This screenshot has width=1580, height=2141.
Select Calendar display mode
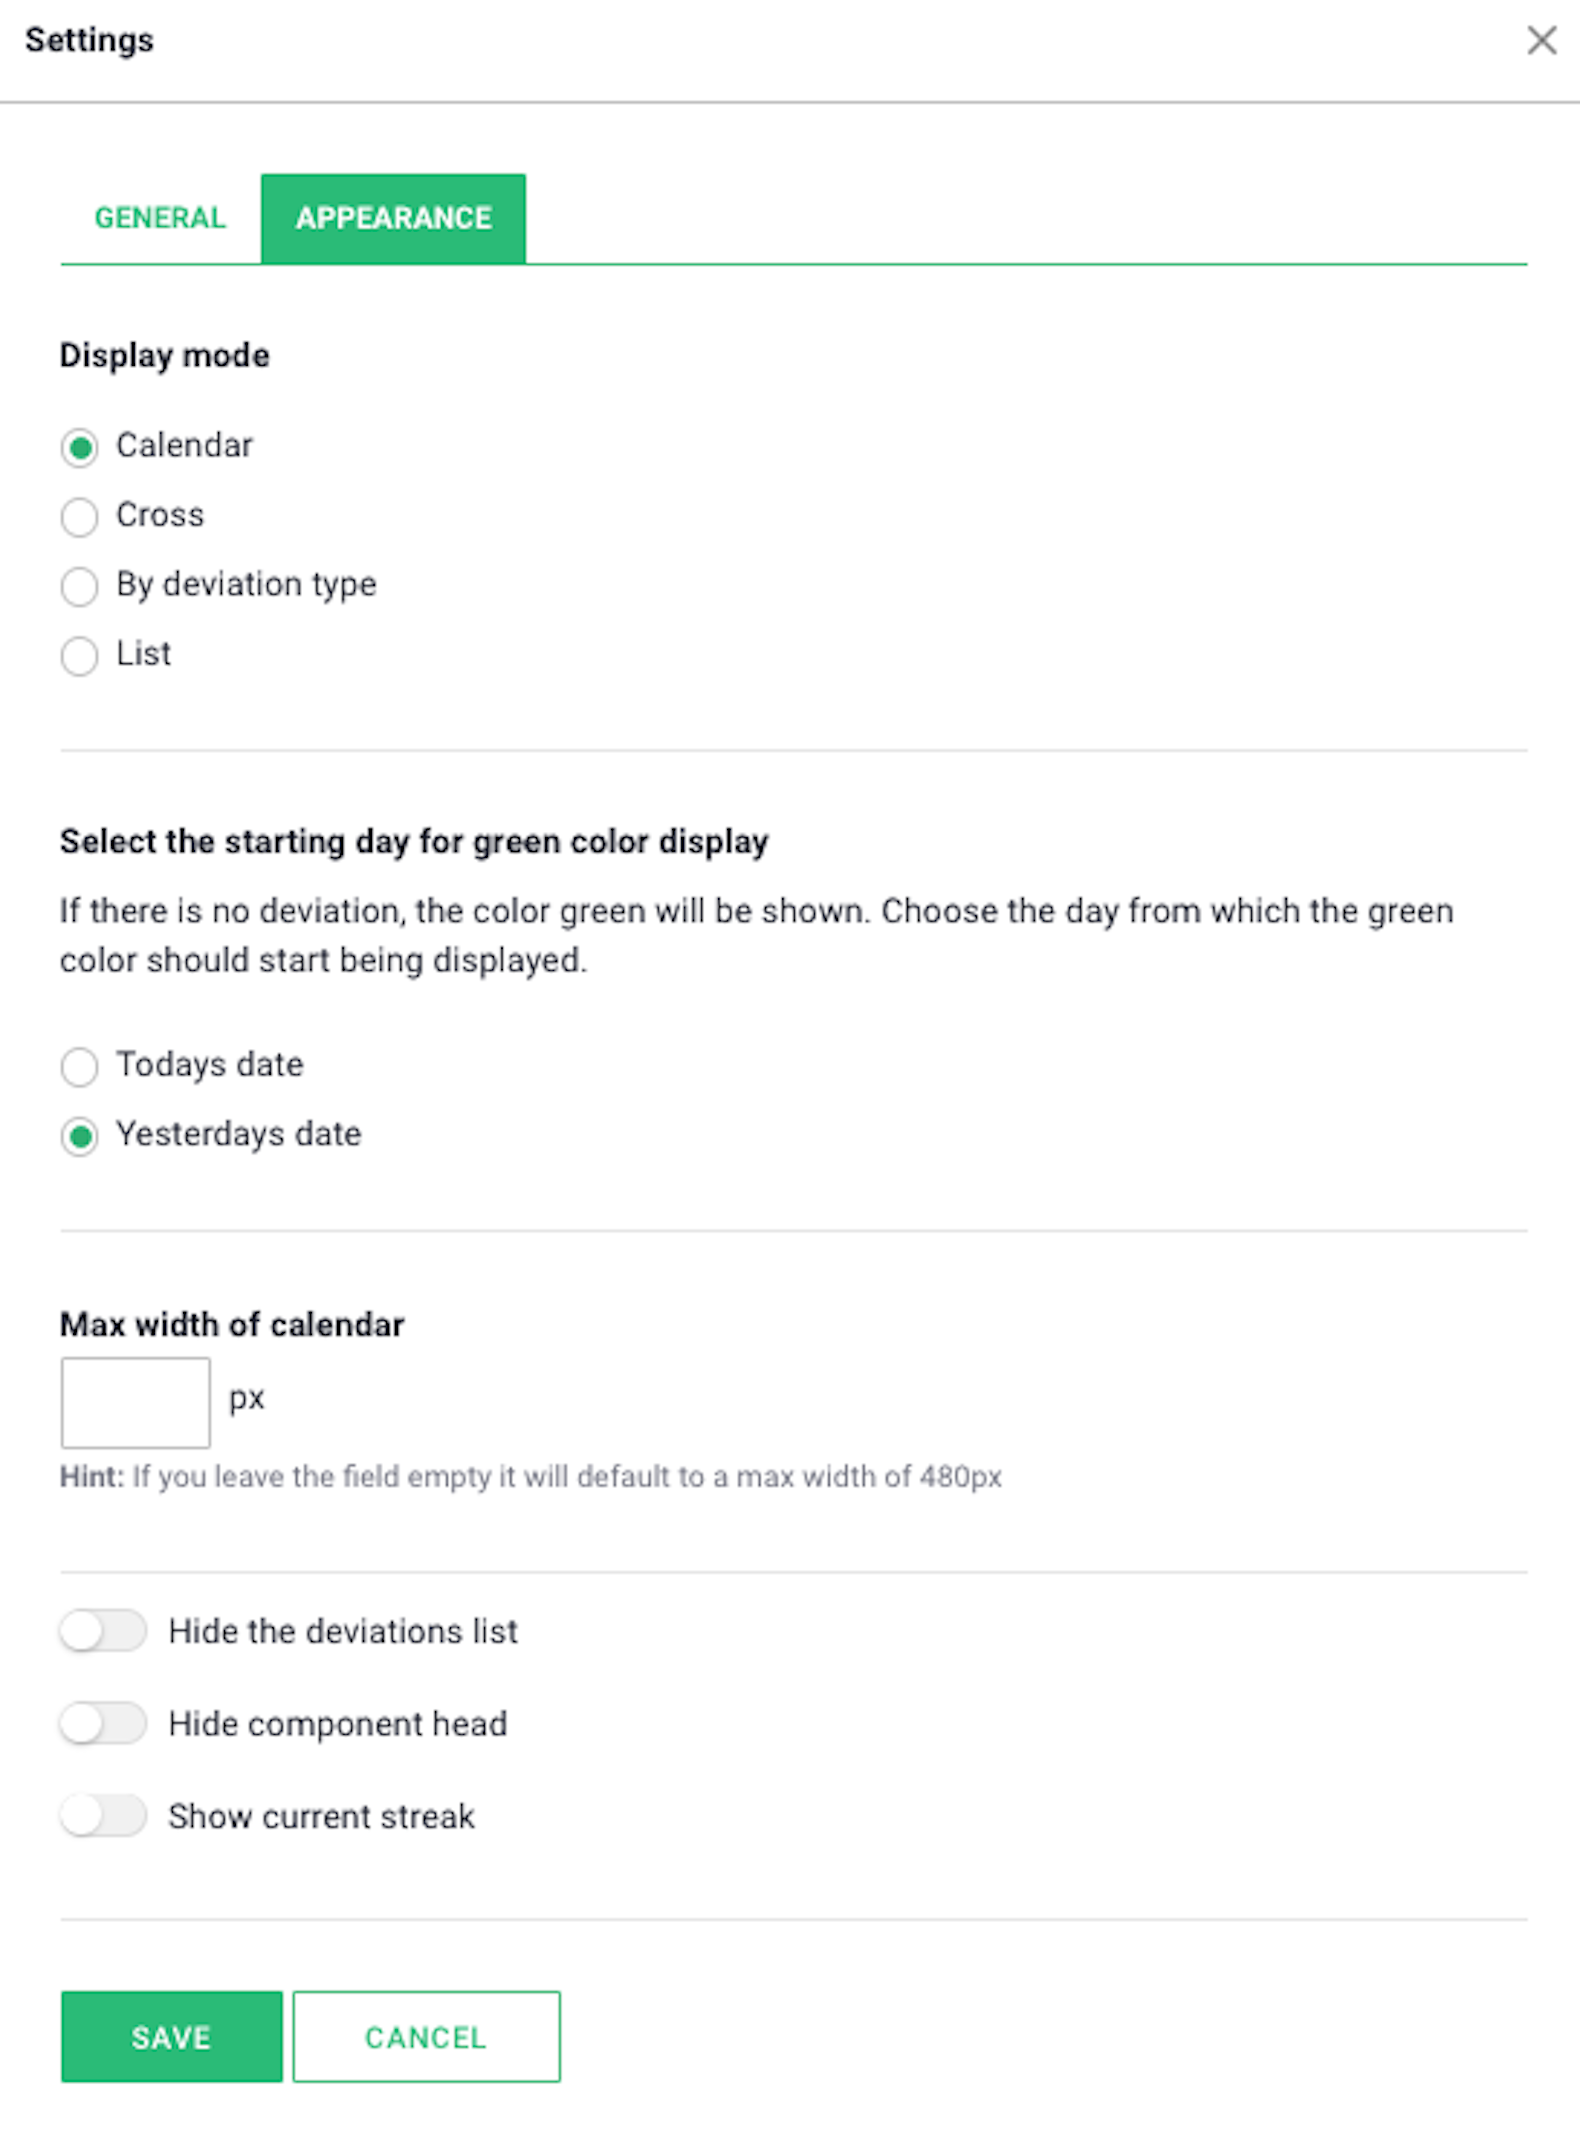tap(80, 447)
